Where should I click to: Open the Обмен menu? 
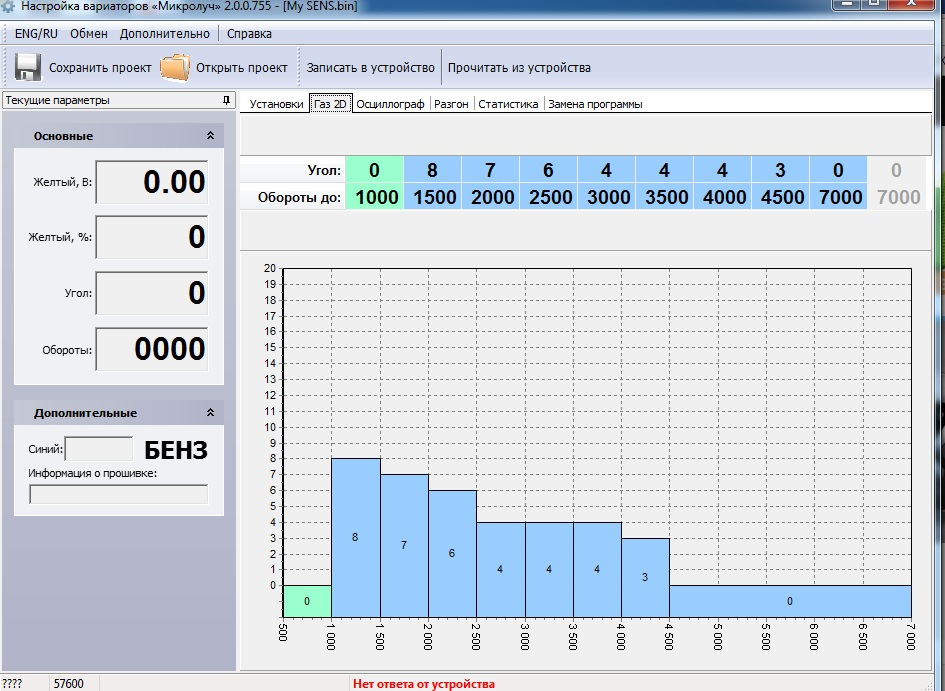(89, 33)
